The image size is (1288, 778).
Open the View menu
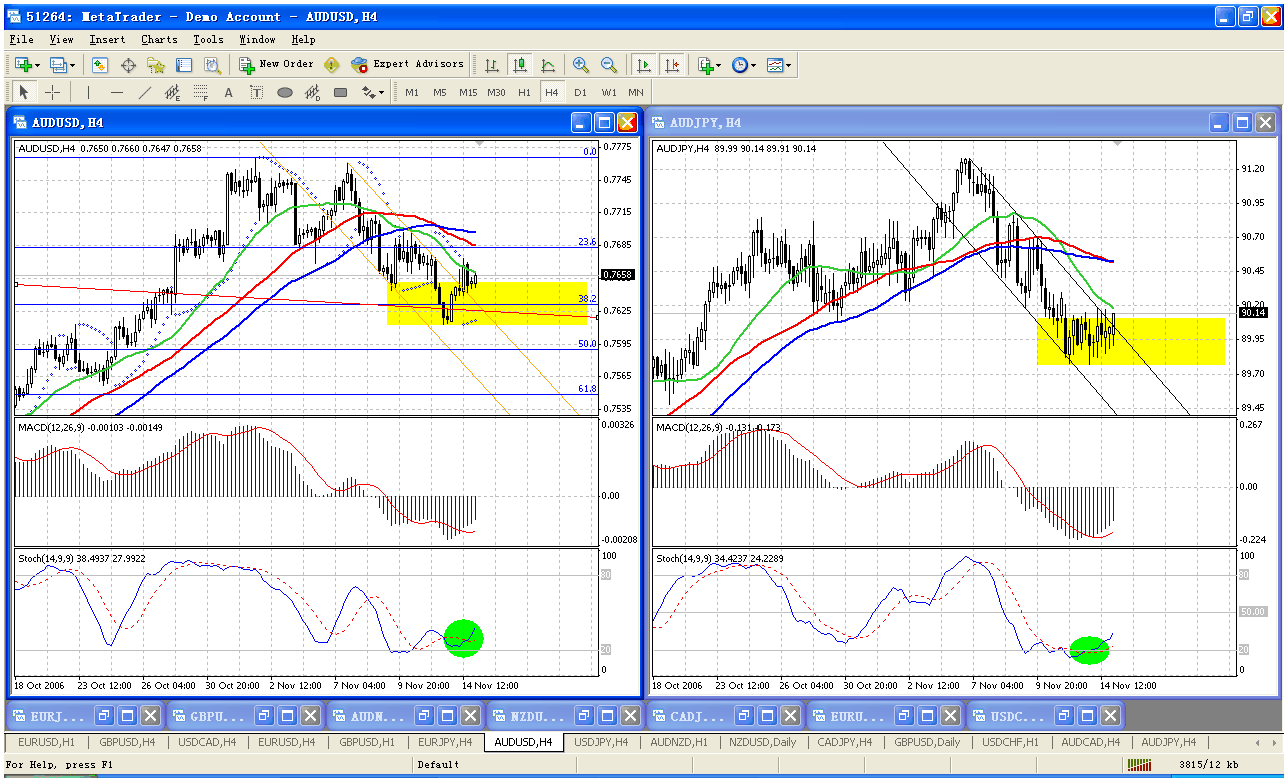coord(61,40)
